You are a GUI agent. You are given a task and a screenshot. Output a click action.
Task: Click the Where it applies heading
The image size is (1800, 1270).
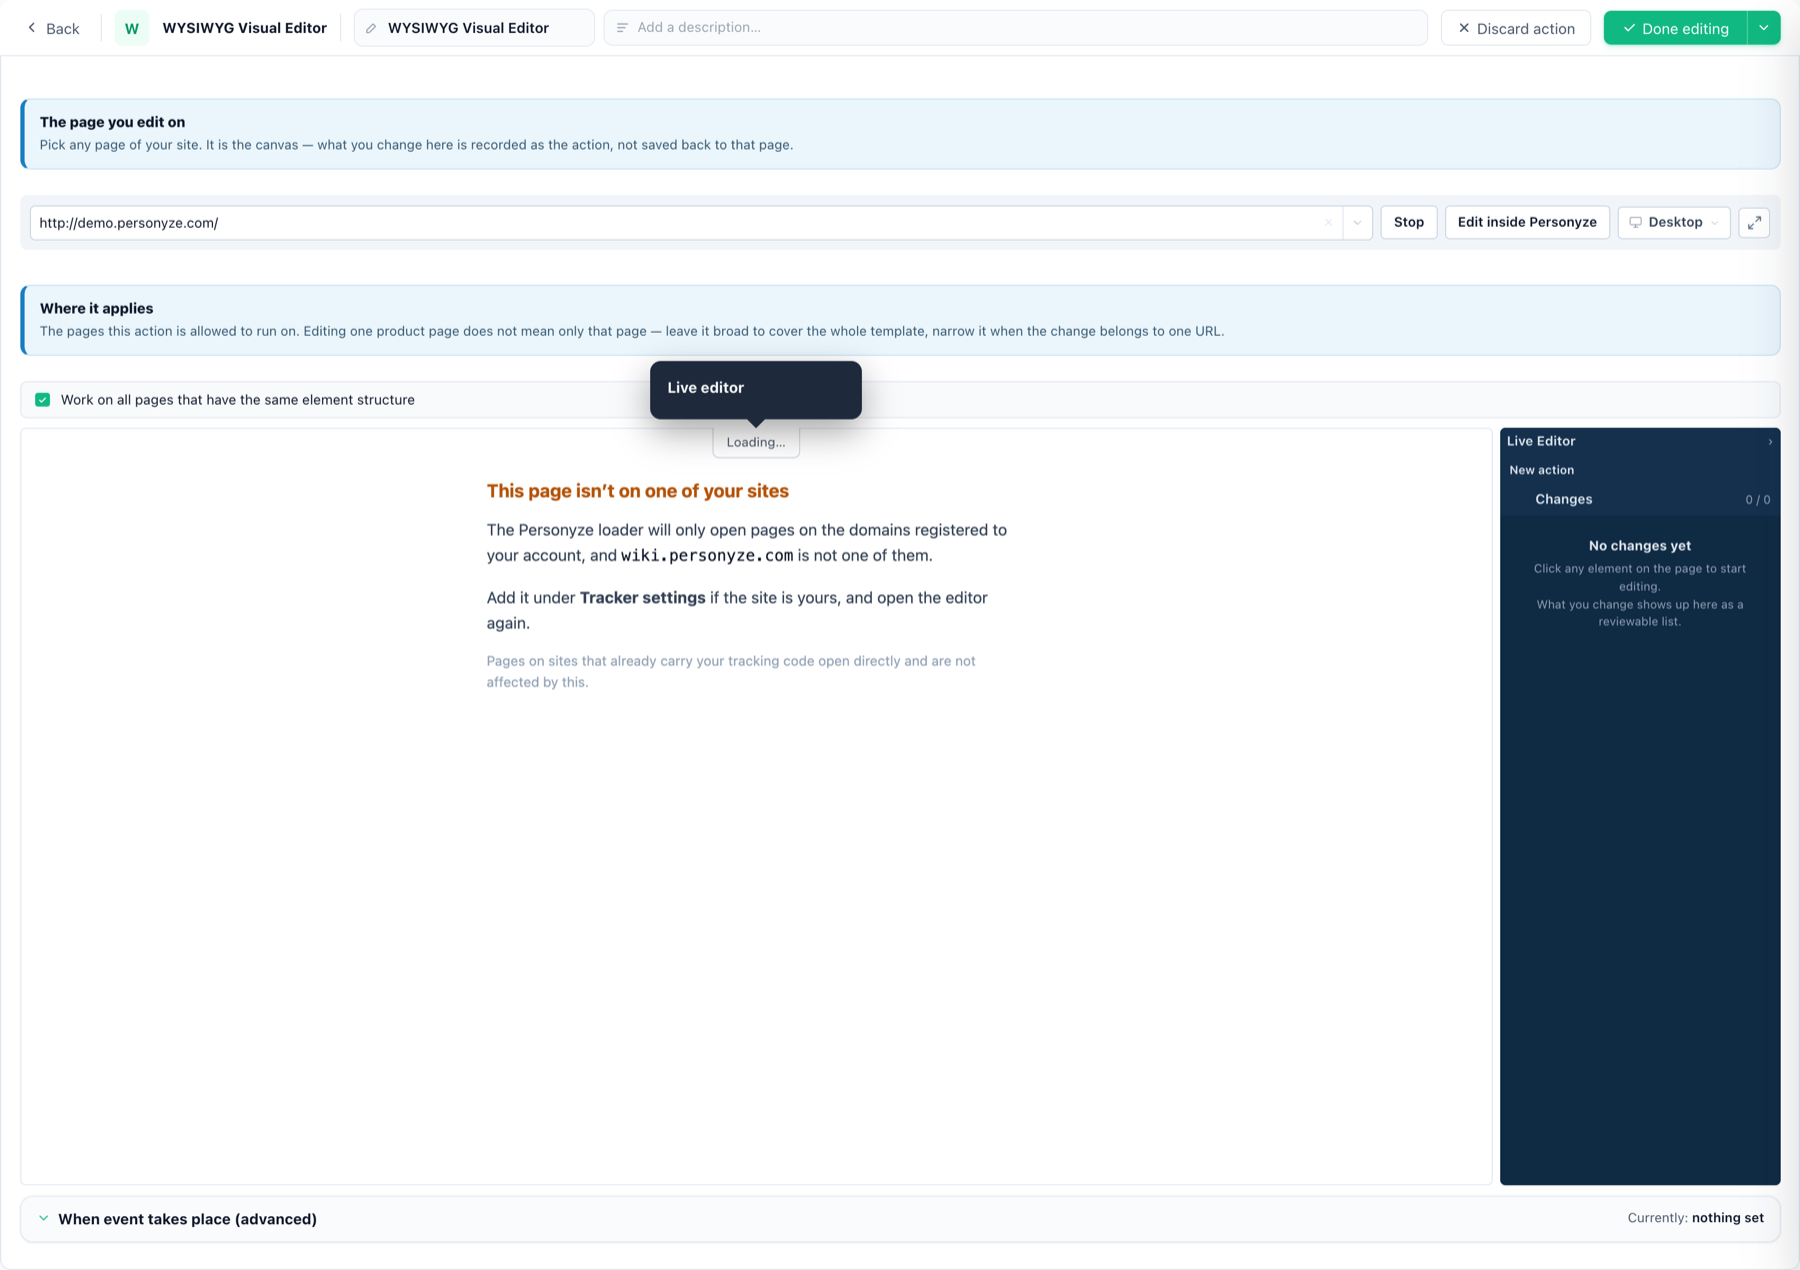pyautogui.click(x=96, y=309)
